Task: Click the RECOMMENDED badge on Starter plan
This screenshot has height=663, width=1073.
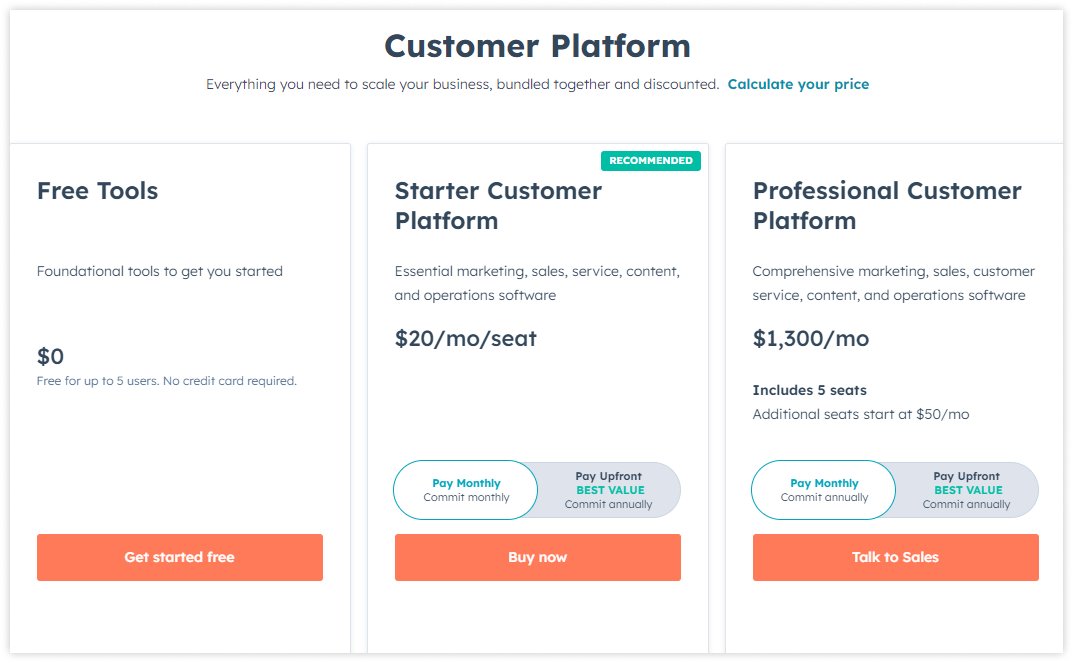Action: tap(651, 160)
